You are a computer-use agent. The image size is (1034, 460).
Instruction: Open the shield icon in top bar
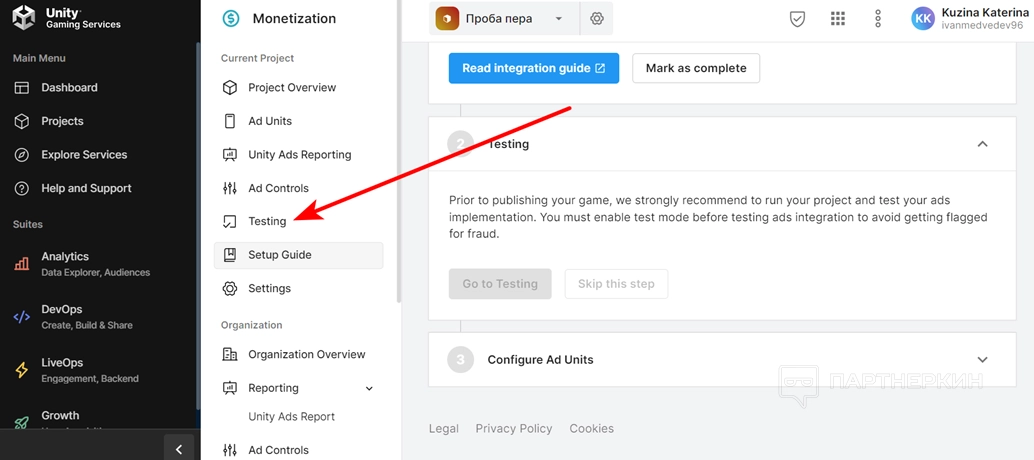tap(797, 19)
